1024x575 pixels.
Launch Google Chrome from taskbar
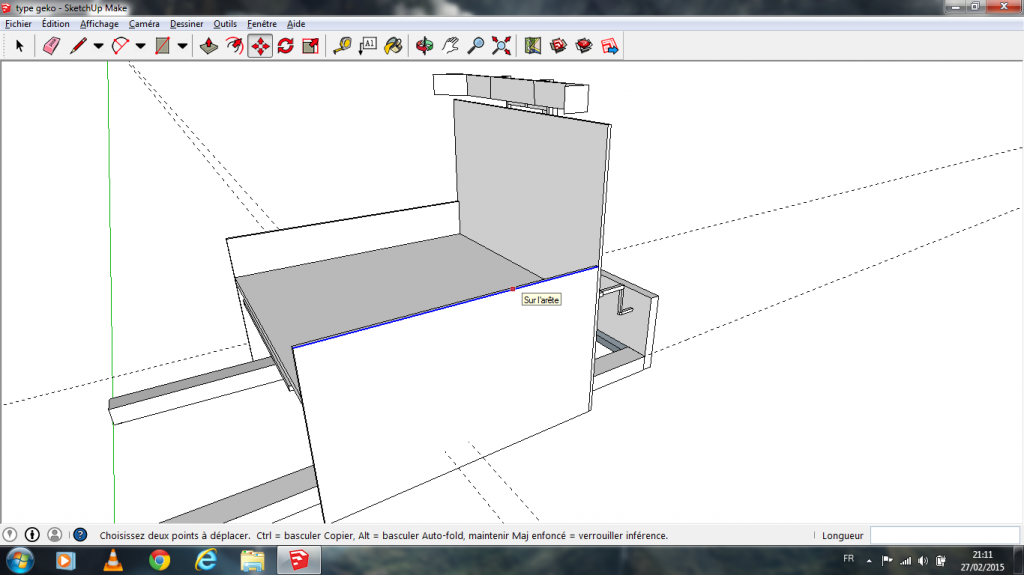click(159, 561)
